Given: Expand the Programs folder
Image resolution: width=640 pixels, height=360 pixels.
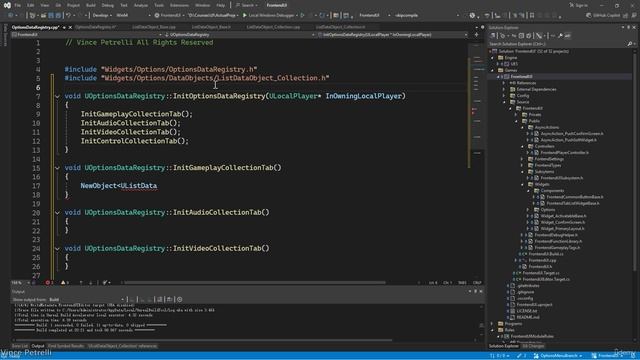Looking at the screenshot, I should 492,324.
